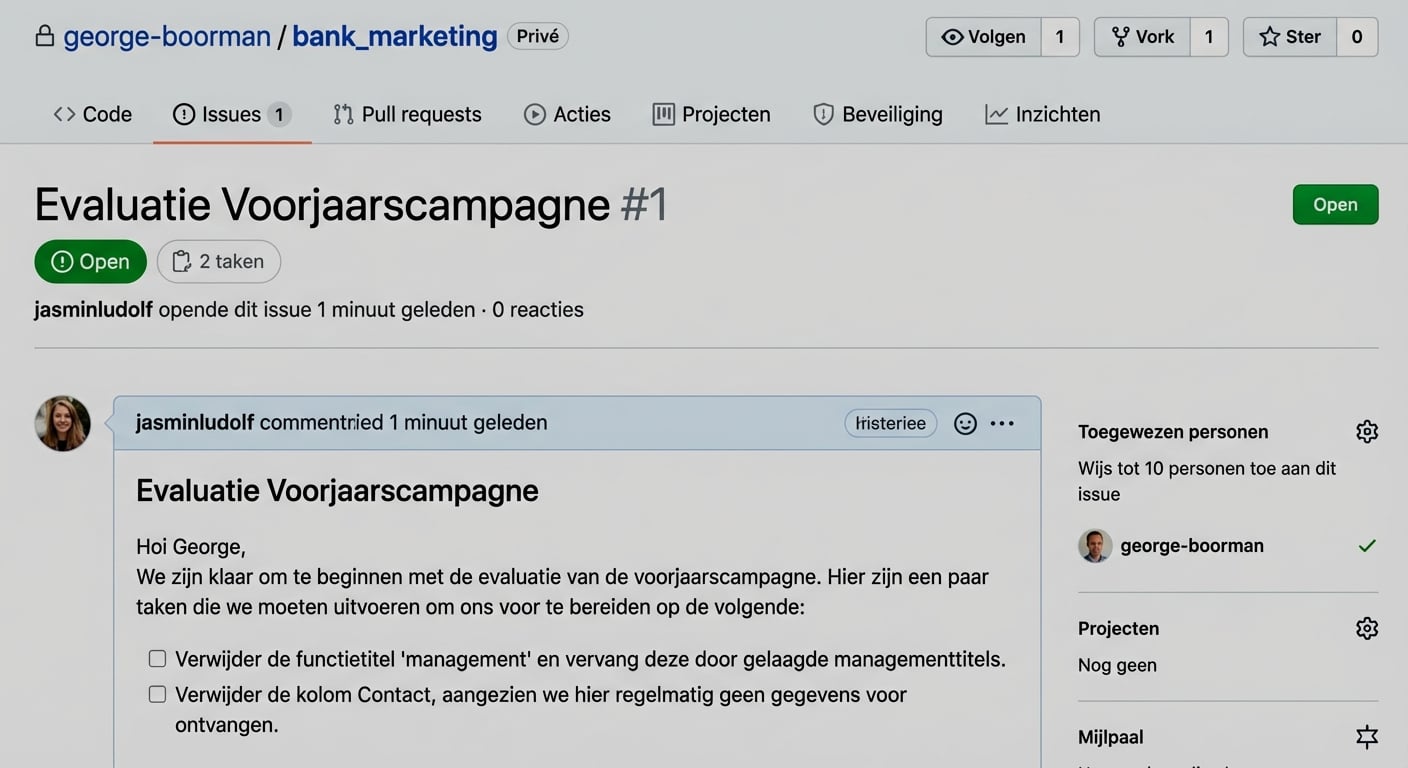Click jasminludolf's avatar thumbnail beside the comment
The image size is (1408, 768).
tap(63, 424)
